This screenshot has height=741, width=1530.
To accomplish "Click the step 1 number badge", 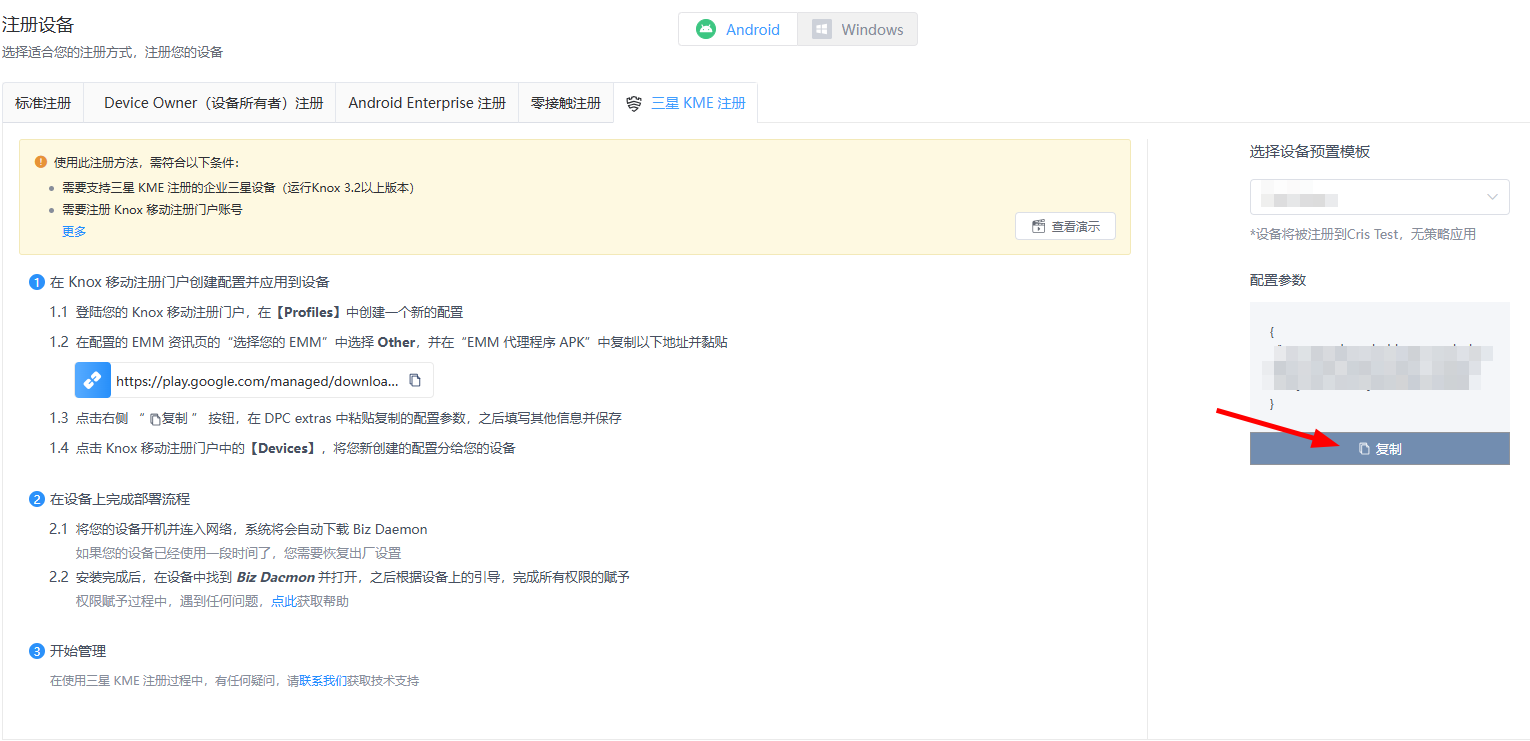I will click(37, 282).
